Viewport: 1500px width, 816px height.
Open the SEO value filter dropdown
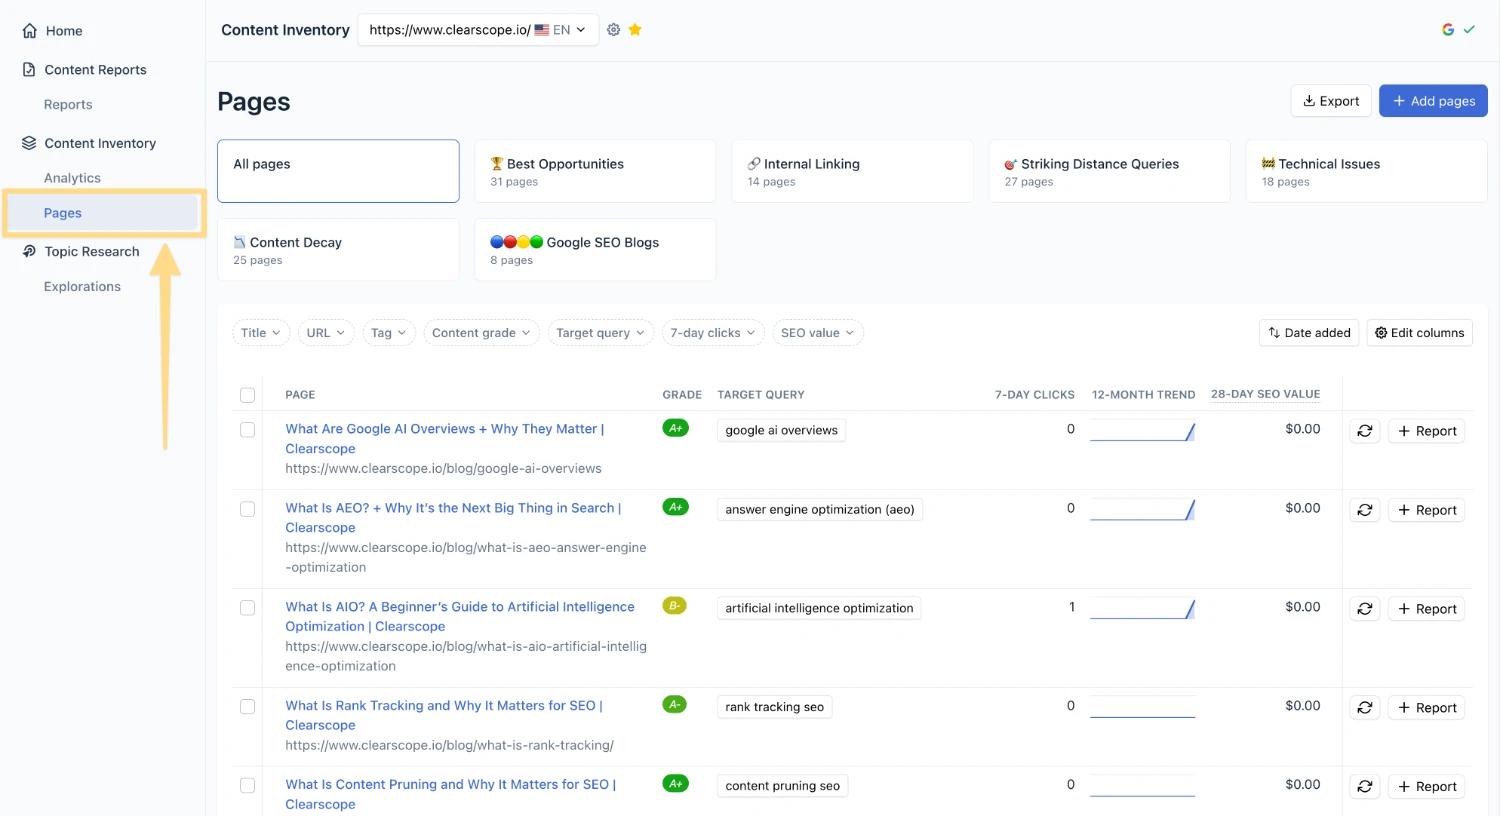click(818, 333)
